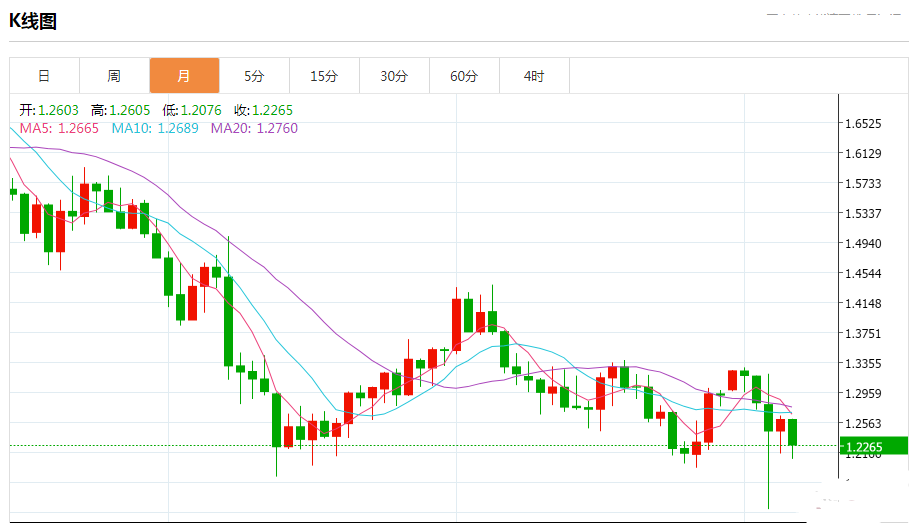
Task: Select the 周 (weekly) tab
Action: coord(114,76)
